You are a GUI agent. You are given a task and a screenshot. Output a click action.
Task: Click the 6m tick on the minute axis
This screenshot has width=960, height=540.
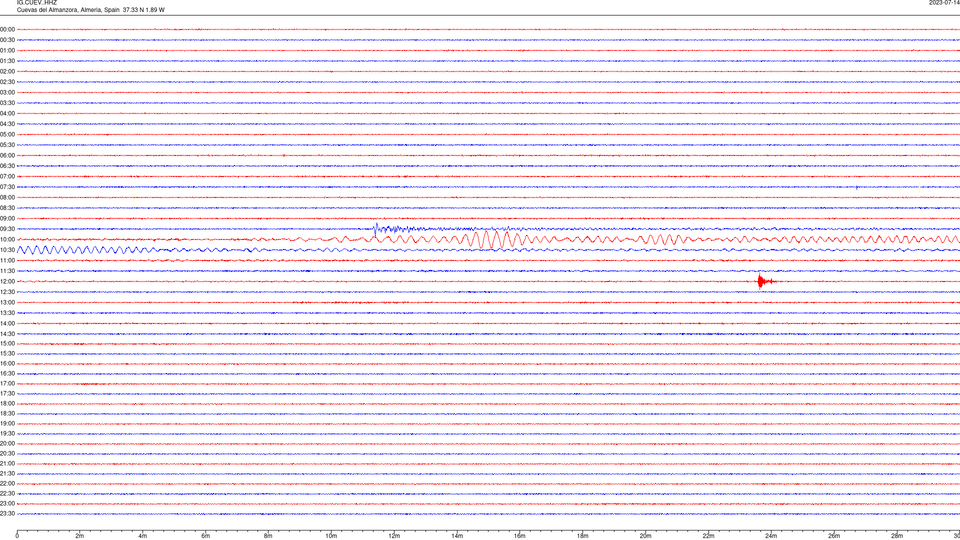pos(206,536)
